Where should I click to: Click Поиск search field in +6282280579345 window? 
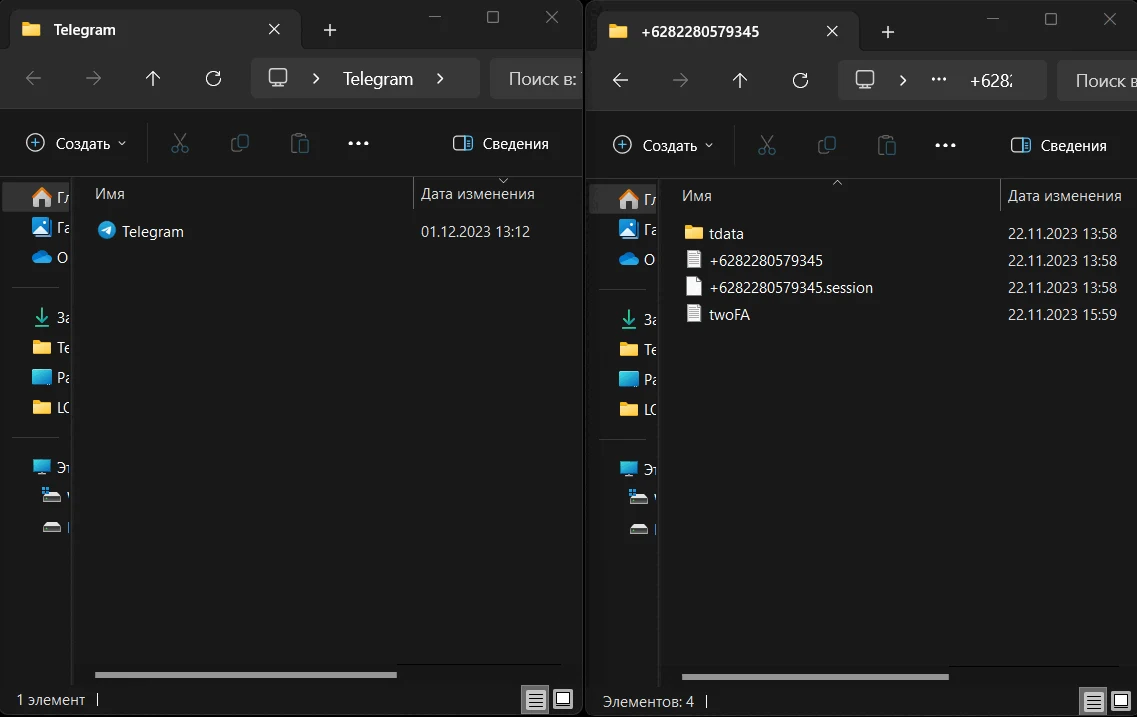[1097, 80]
